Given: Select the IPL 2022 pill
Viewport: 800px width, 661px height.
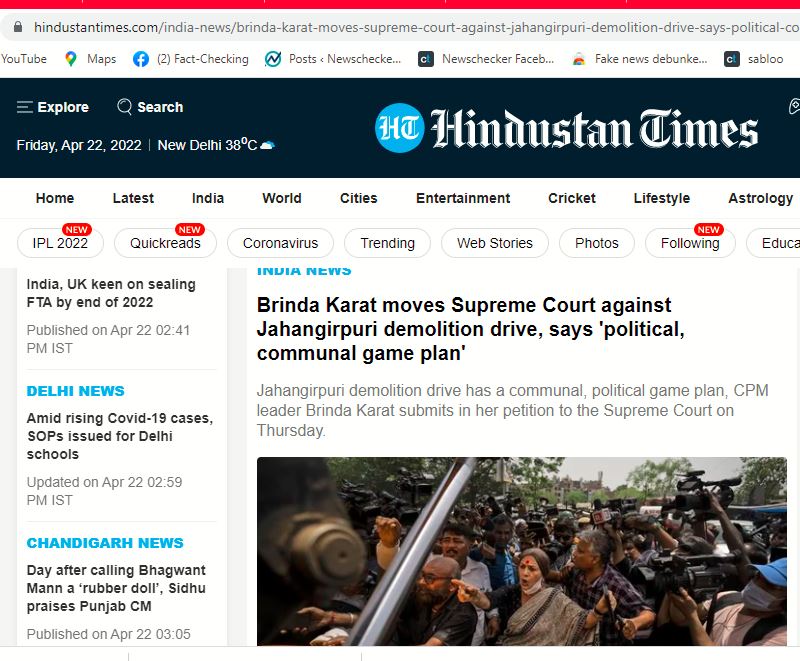Looking at the screenshot, I should coord(60,243).
